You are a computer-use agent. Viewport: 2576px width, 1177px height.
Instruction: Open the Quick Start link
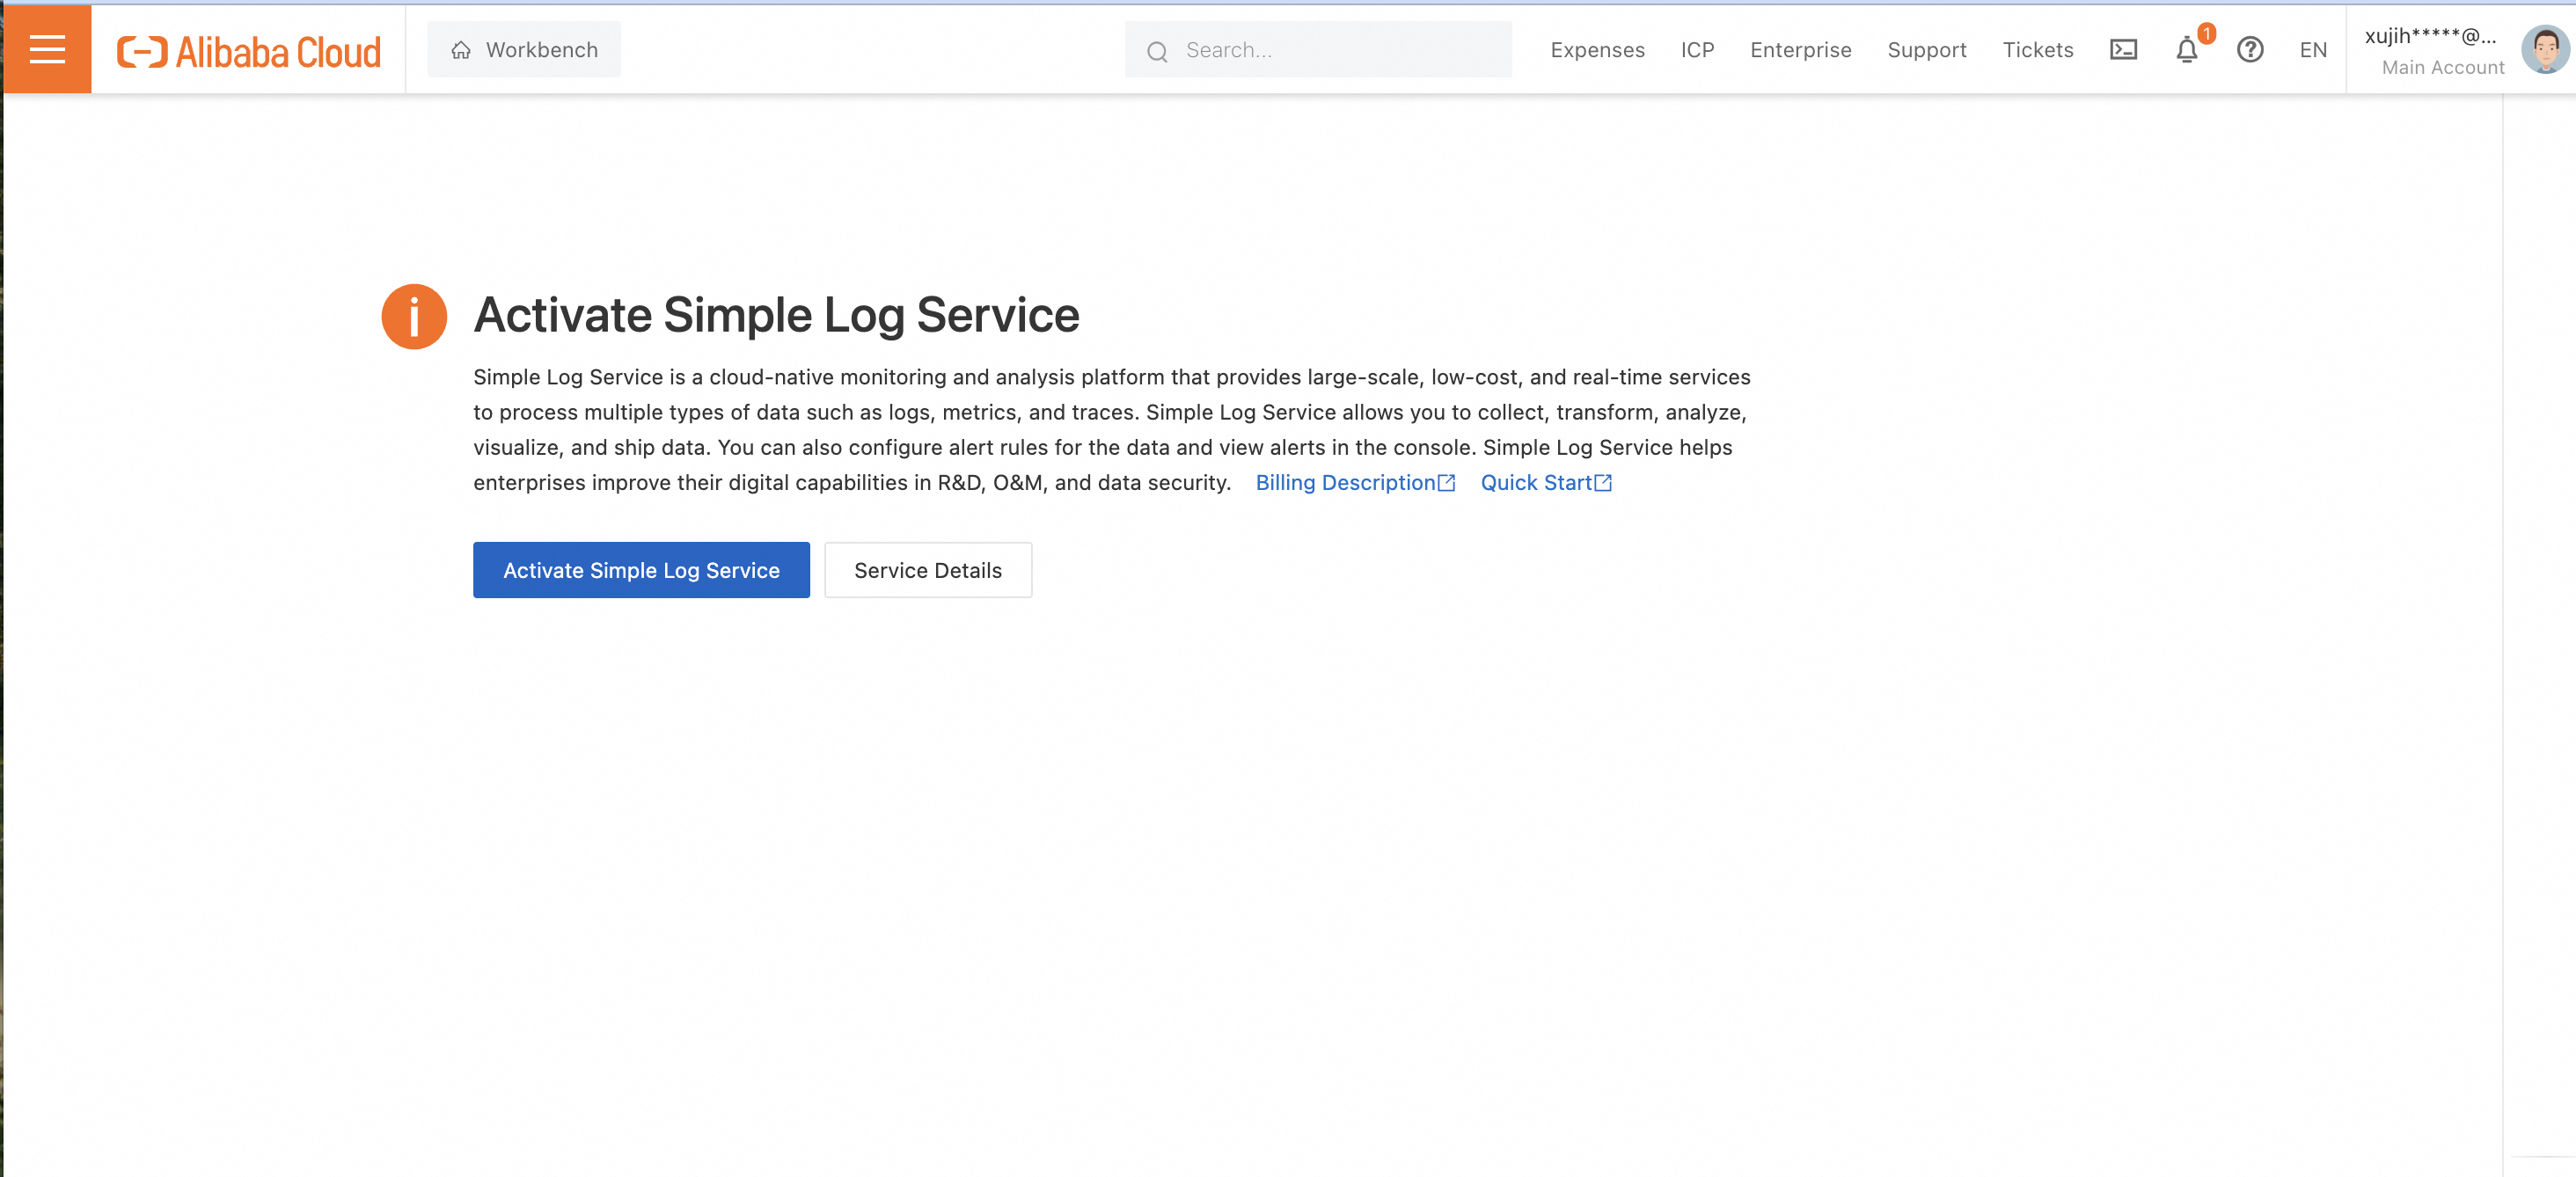1546,482
